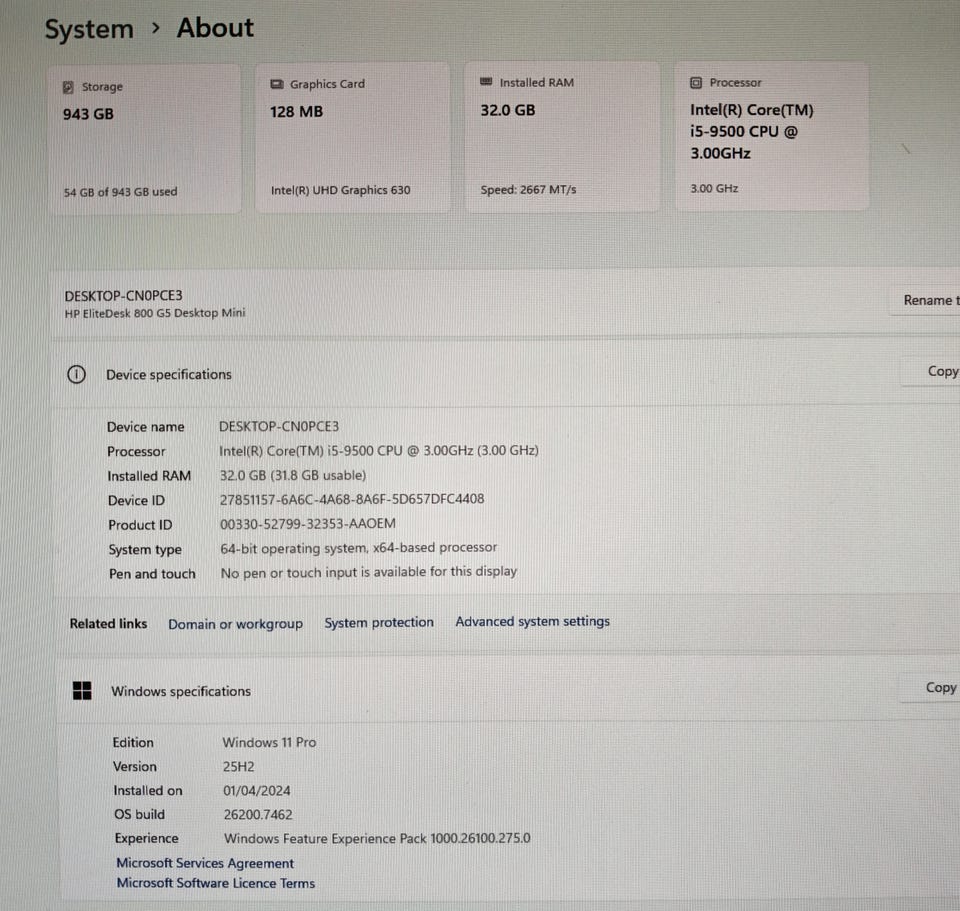Collapse the Windows specifications section header

click(x=507, y=690)
